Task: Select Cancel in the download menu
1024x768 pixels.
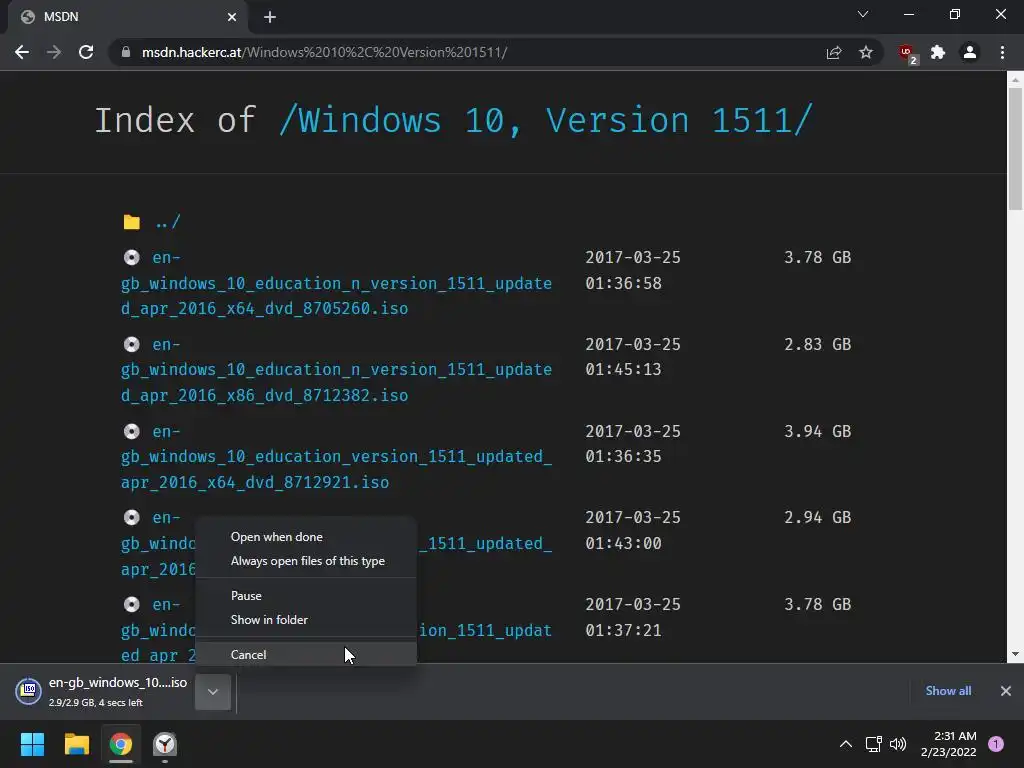Action: click(x=306, y=654)
